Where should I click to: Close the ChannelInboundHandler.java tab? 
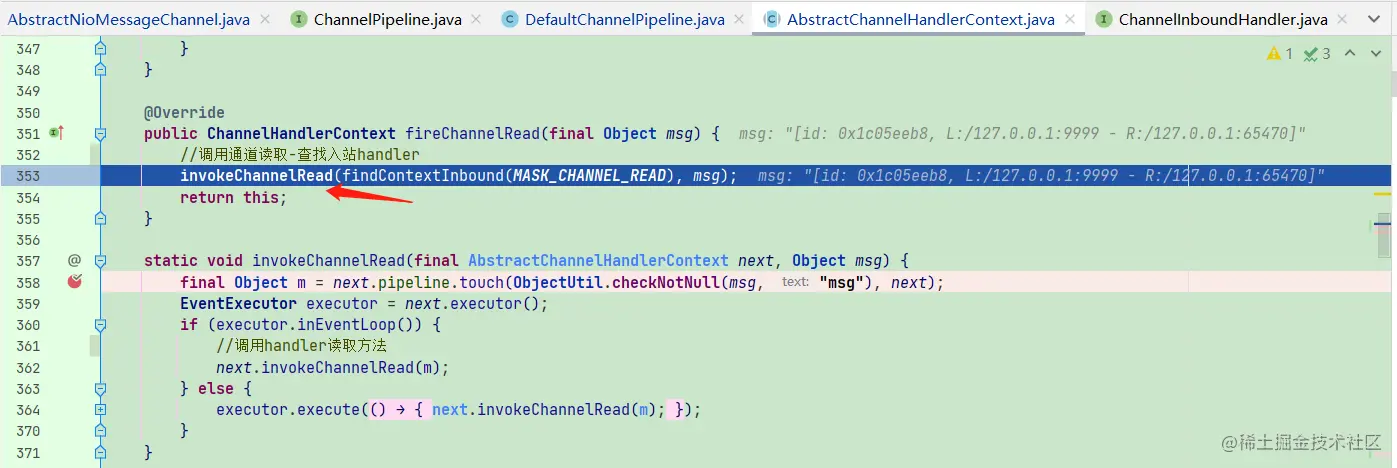click(x=1343, y=19)
